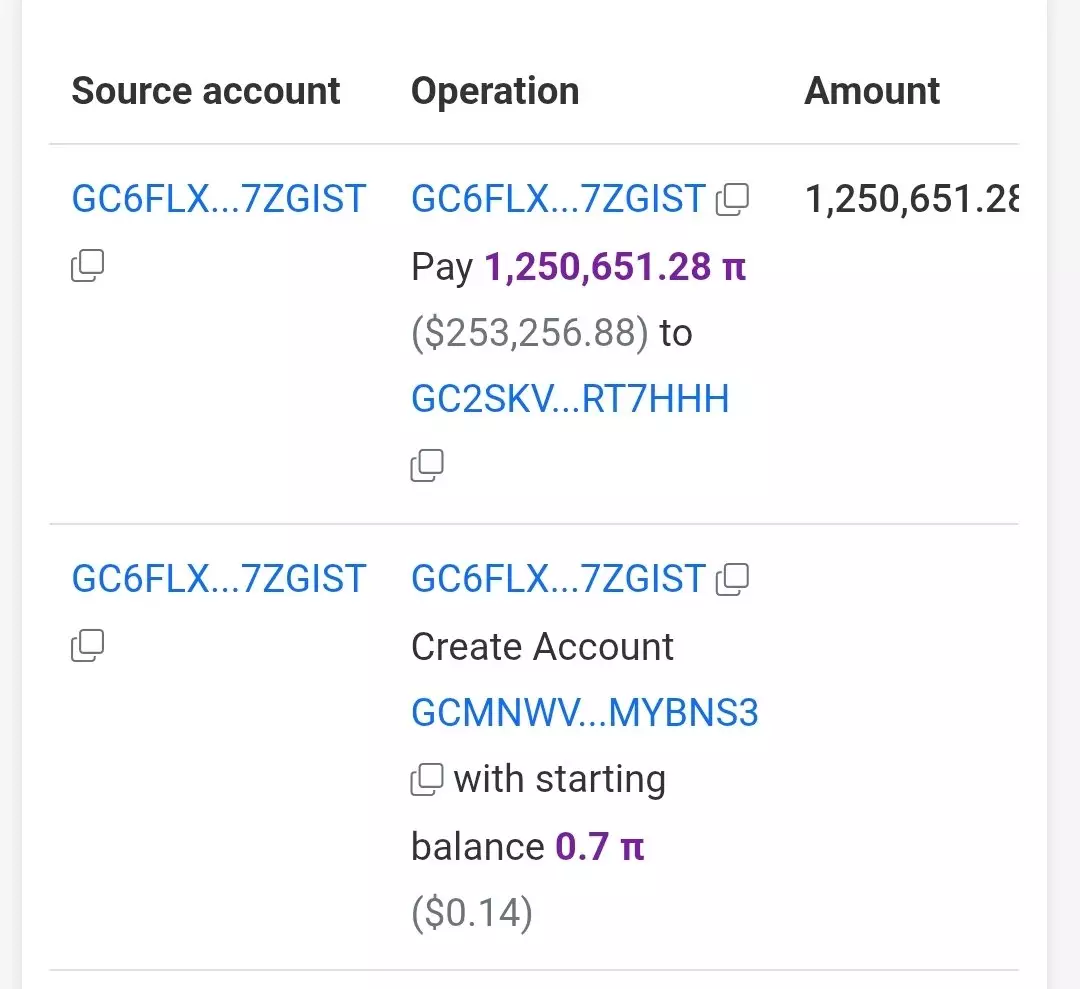
Task: Copy source account address in Create Account row
Action: (88, 646)
